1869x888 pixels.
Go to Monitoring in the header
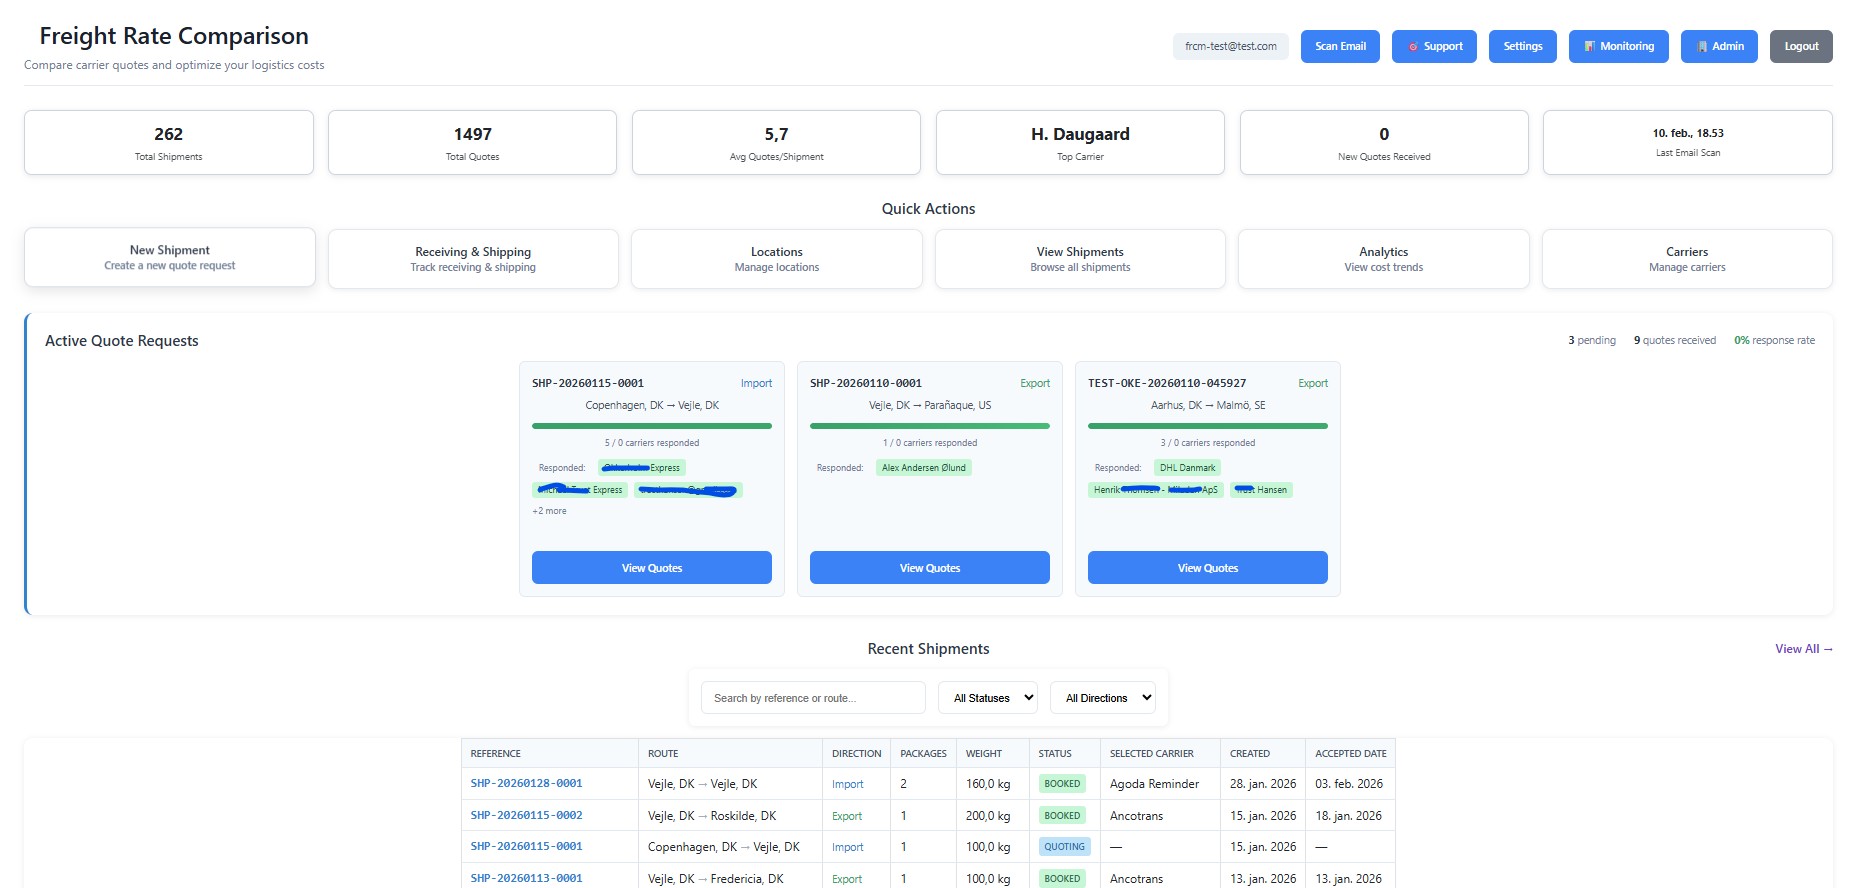pos(1618,46)
